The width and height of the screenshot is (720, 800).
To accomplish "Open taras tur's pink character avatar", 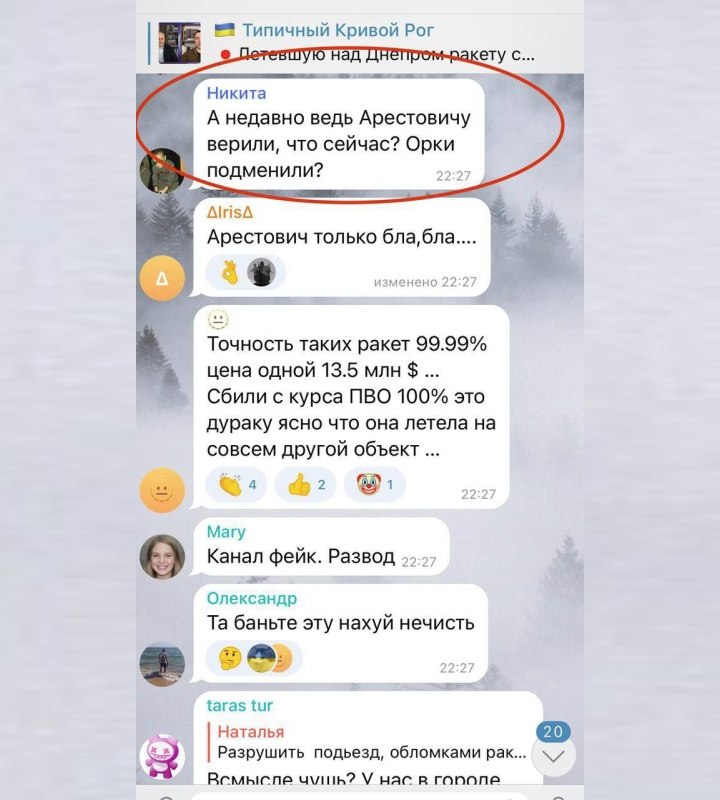I will point(162,756).
